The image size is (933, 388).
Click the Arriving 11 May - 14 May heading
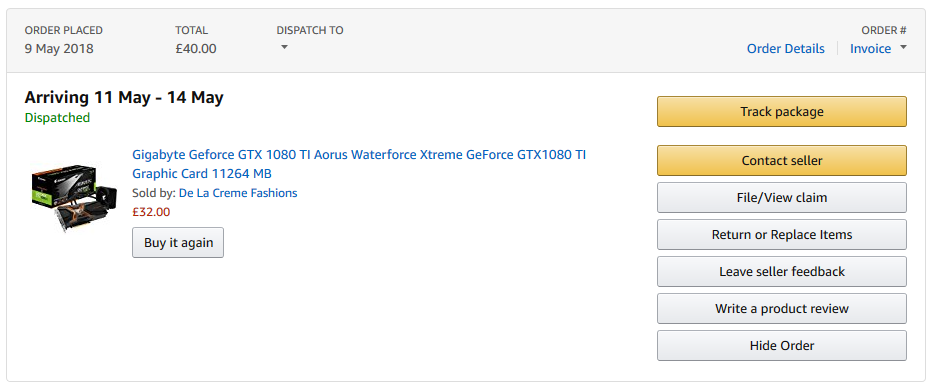pyautogui.click(x=124, y=97)
